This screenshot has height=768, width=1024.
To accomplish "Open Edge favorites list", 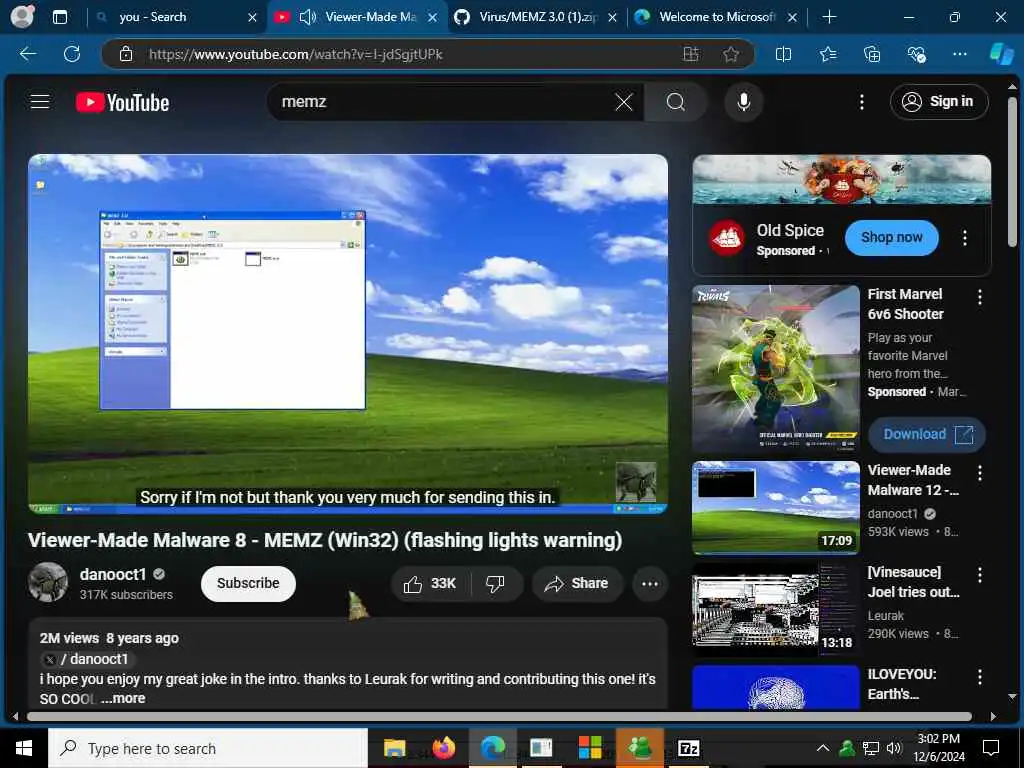I will 828,54.
